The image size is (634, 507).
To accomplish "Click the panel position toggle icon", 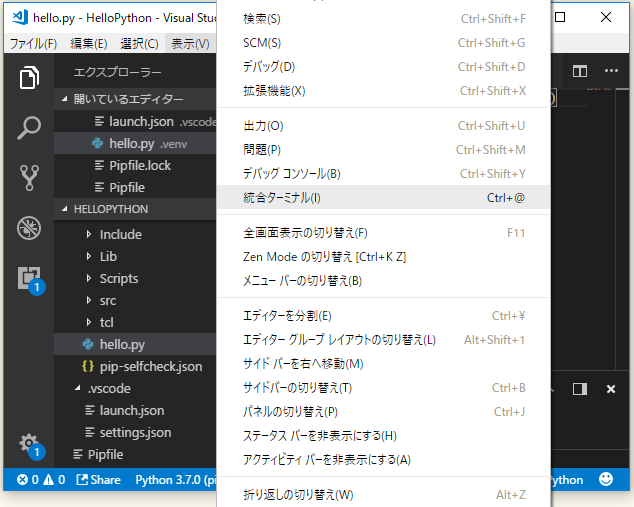I will [580, 389].
